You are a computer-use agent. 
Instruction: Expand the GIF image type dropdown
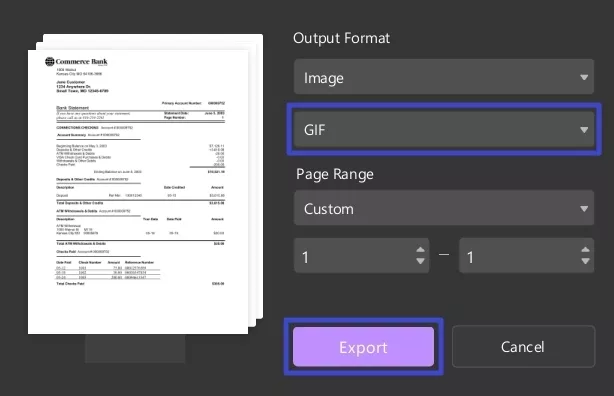[x=444, y=129]
